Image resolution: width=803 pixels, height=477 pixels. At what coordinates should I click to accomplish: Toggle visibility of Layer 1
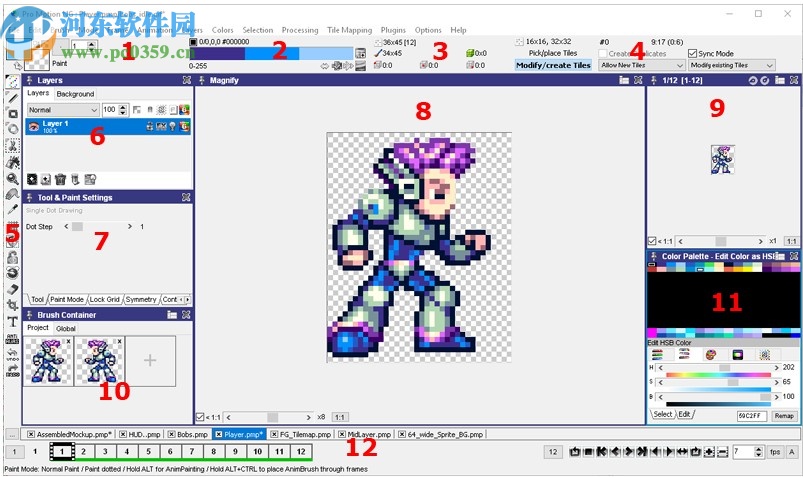click(33, 127)
